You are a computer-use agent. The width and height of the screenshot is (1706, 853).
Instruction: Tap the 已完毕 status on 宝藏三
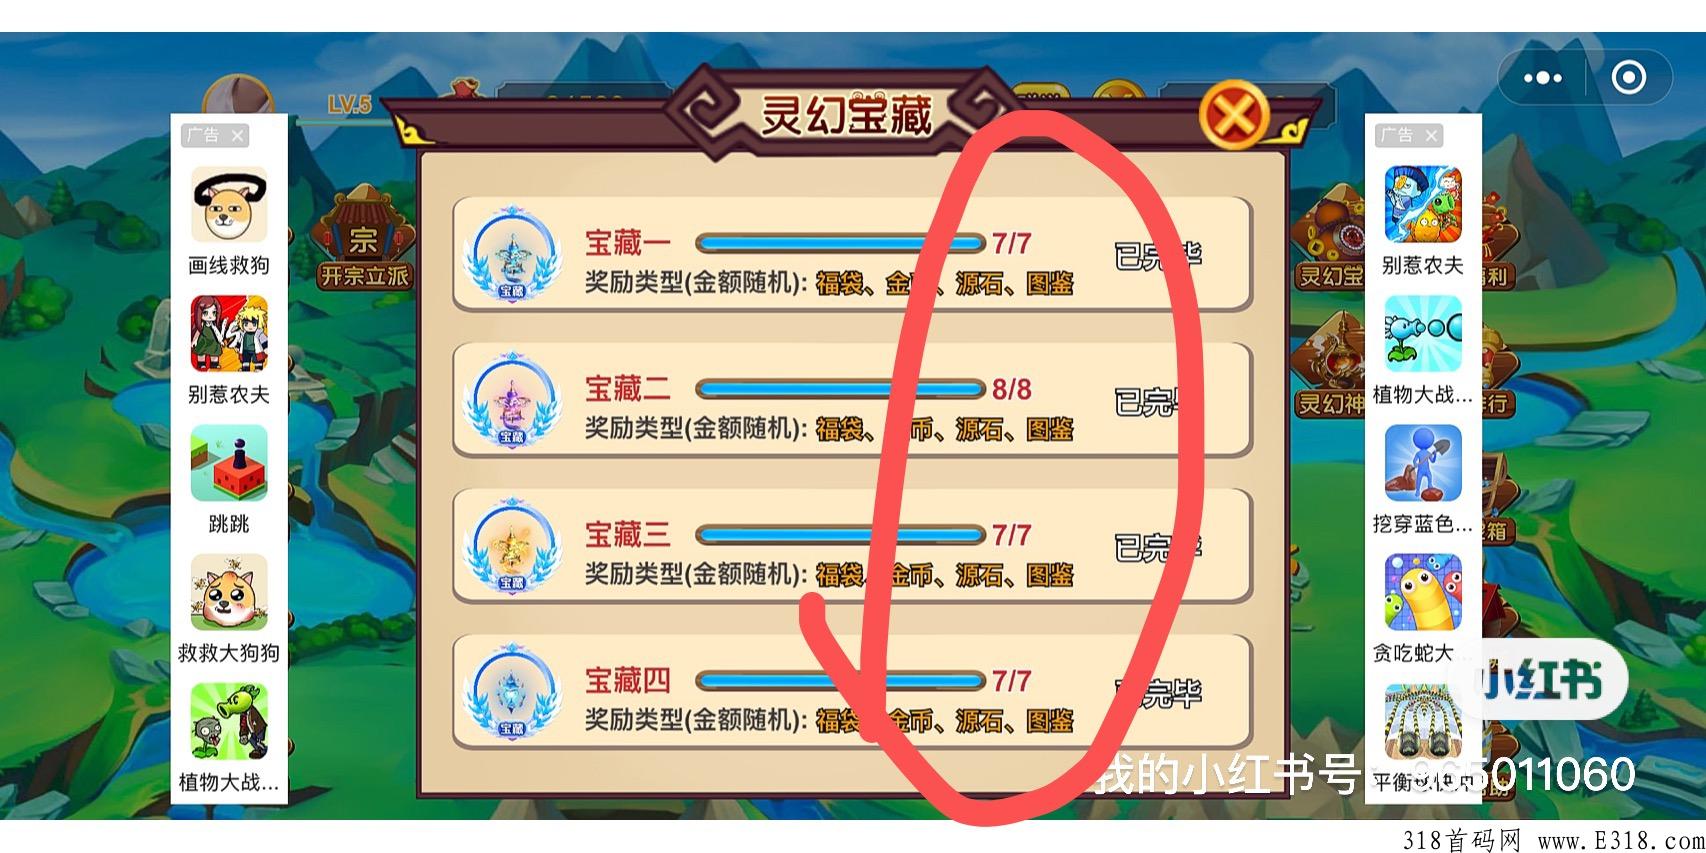coord(1158,547)
